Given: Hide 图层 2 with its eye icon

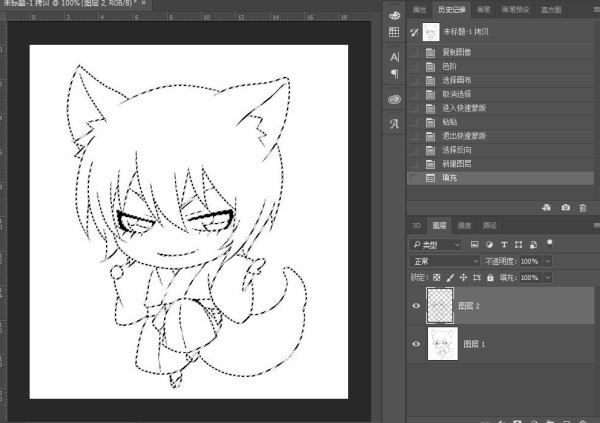Looking at the screenshot, I should 416,306.
